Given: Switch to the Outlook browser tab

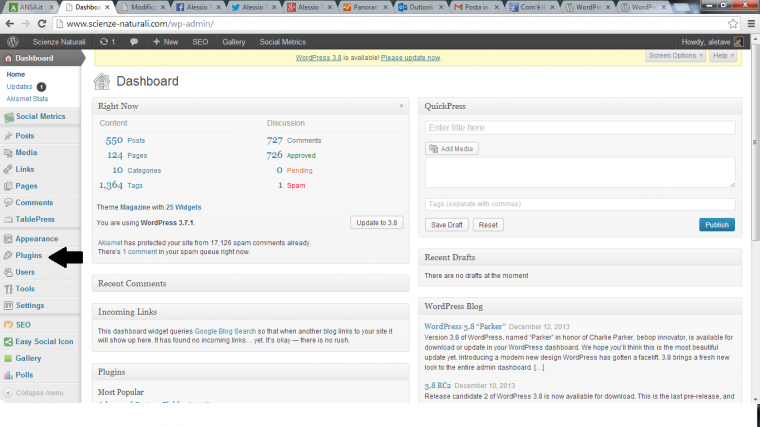Looking at the screenshot, I should 421,7.
